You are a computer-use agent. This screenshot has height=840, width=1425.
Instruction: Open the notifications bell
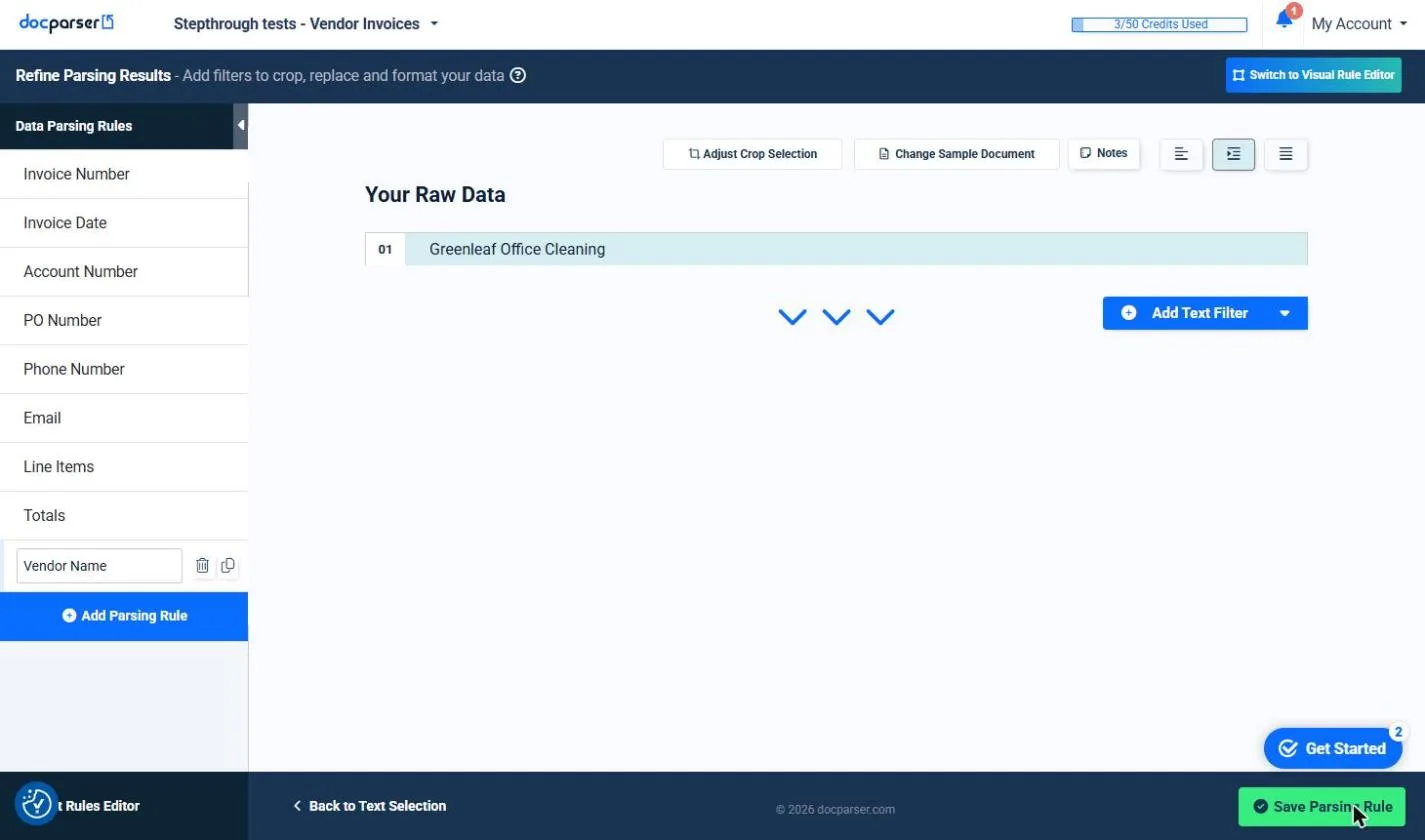pyautogui.click(x=1284, y=20)
